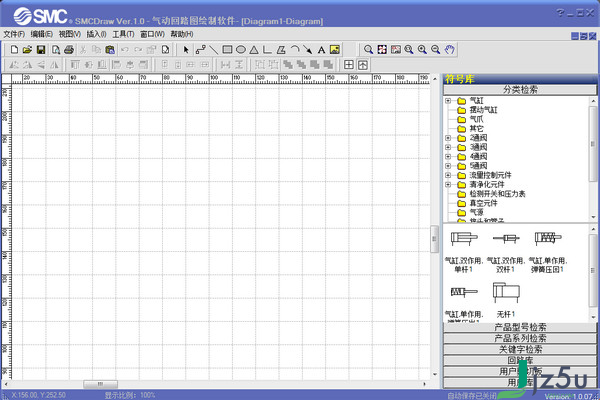Click the symbol tree scrollbar down arrow
Screen dimensions: 600x400
[593, 217]
